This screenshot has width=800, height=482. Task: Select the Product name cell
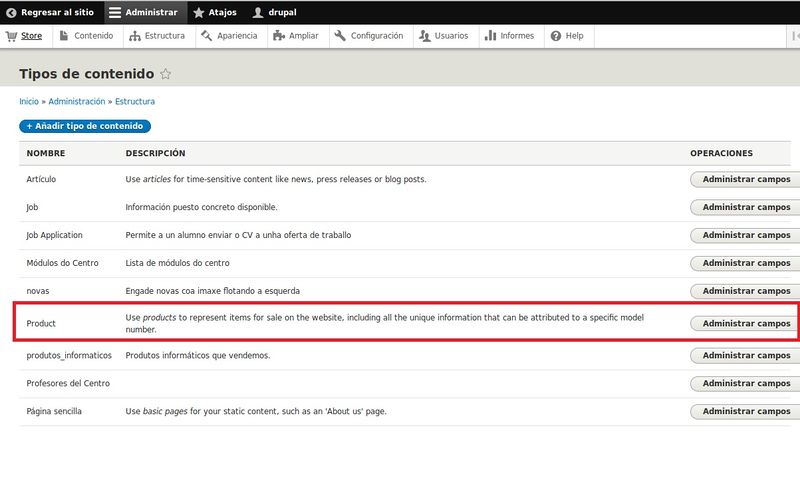tap(41, 323)
